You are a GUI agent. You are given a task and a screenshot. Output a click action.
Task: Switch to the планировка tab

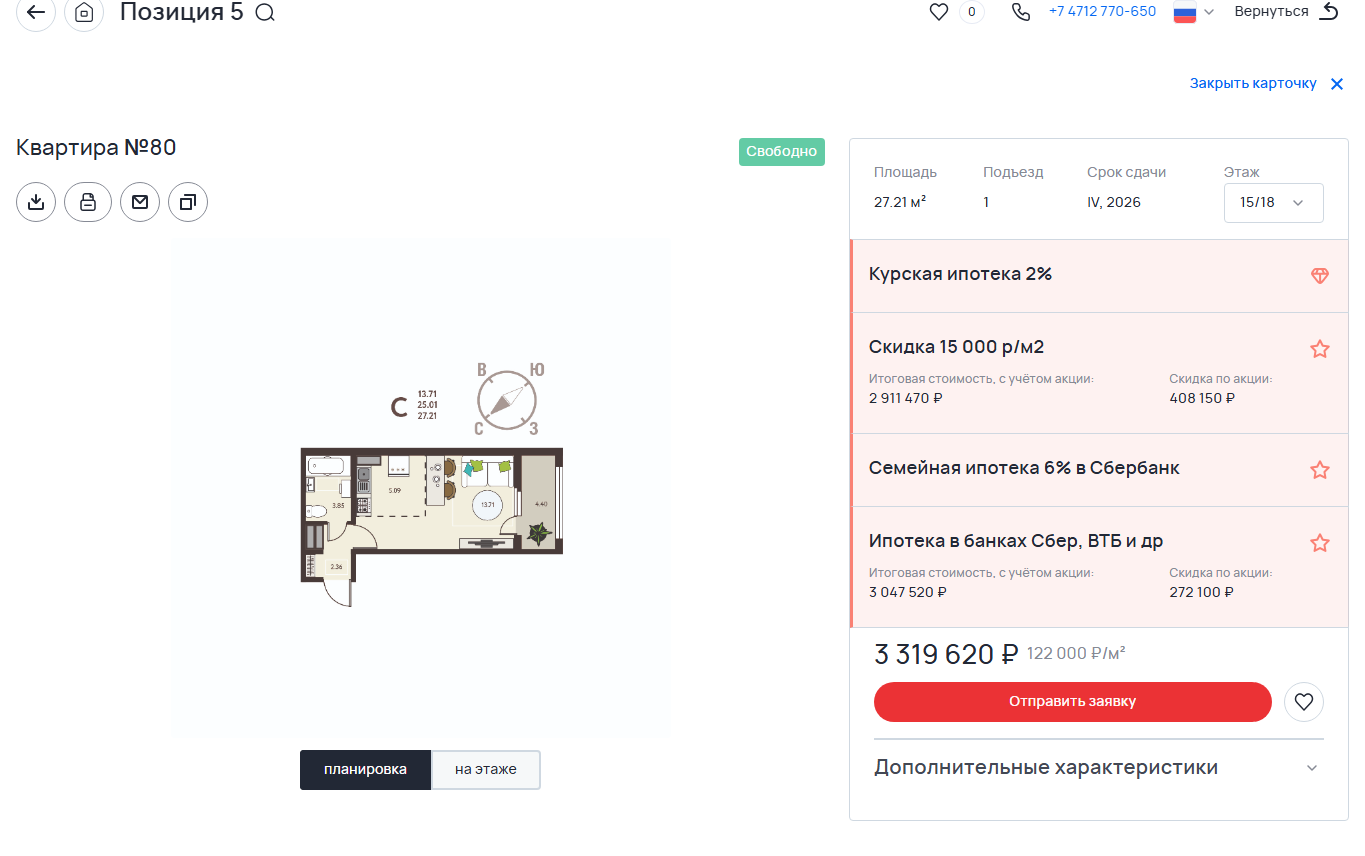pos(365,770)
